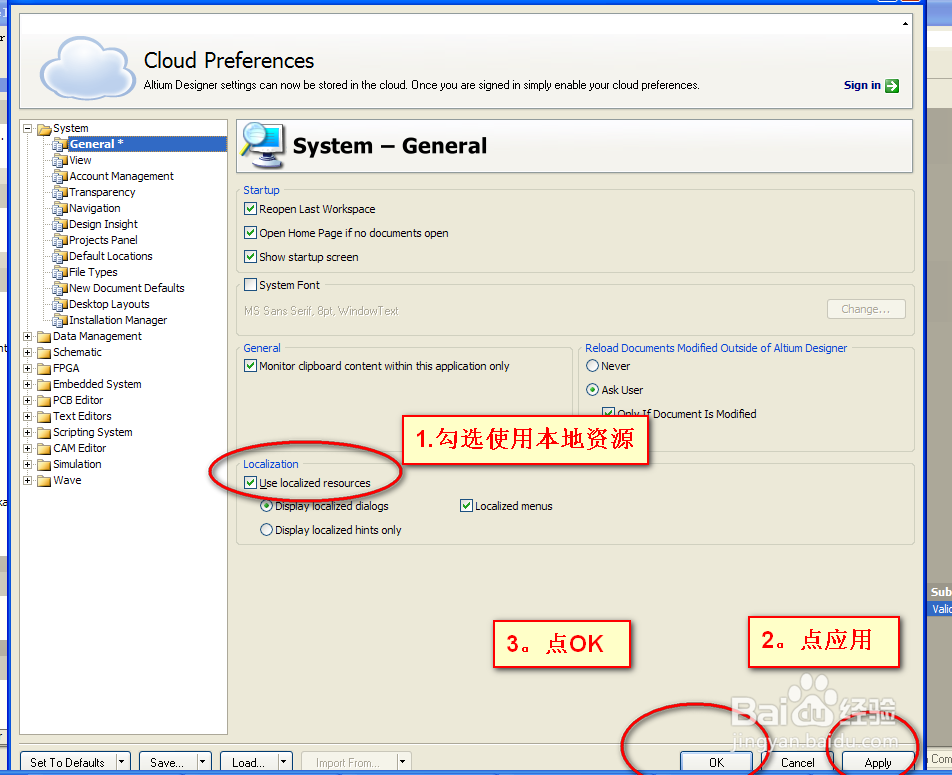Open the File Types page

point(93,272)
